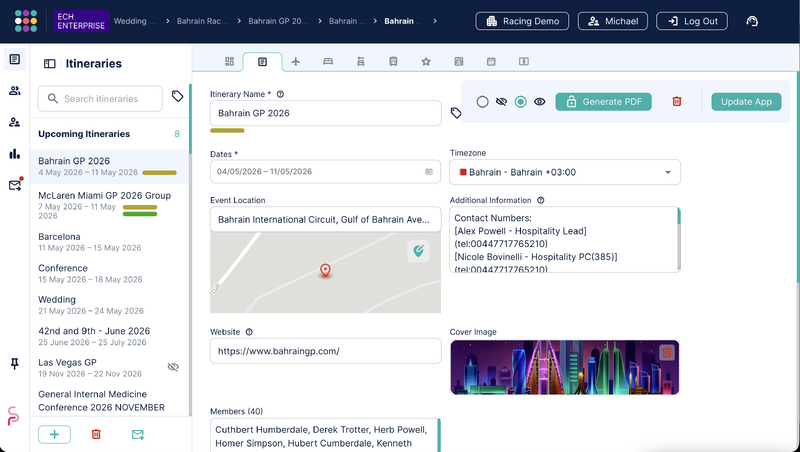800x452 pixels.
Task: Click the yellow tag color bar under itinerary name
Action: coord(228,131)
